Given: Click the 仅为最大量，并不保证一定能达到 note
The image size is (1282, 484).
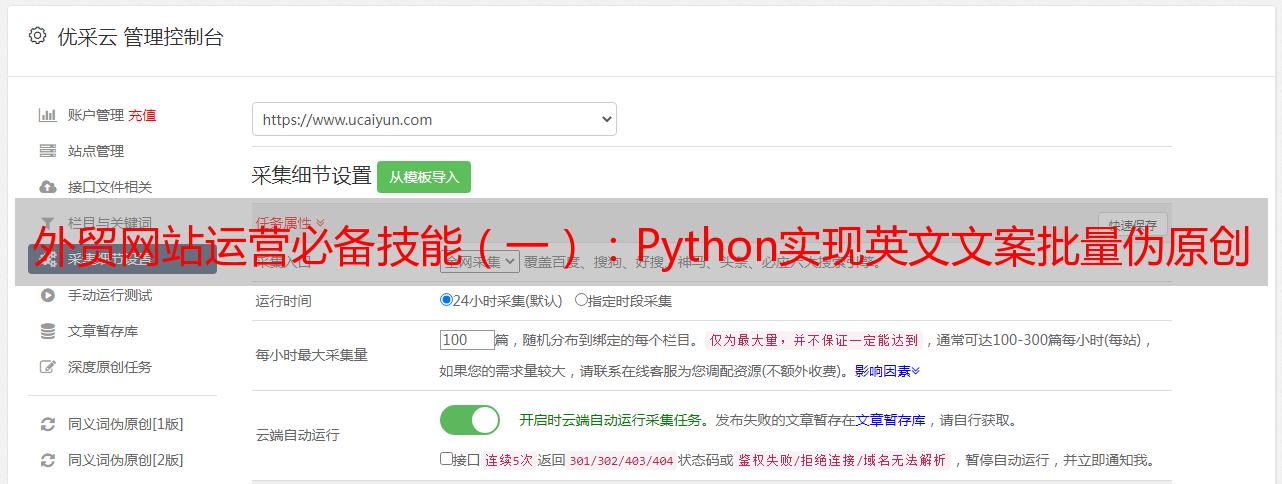Looking at the screenshot, I should point(814,340).
